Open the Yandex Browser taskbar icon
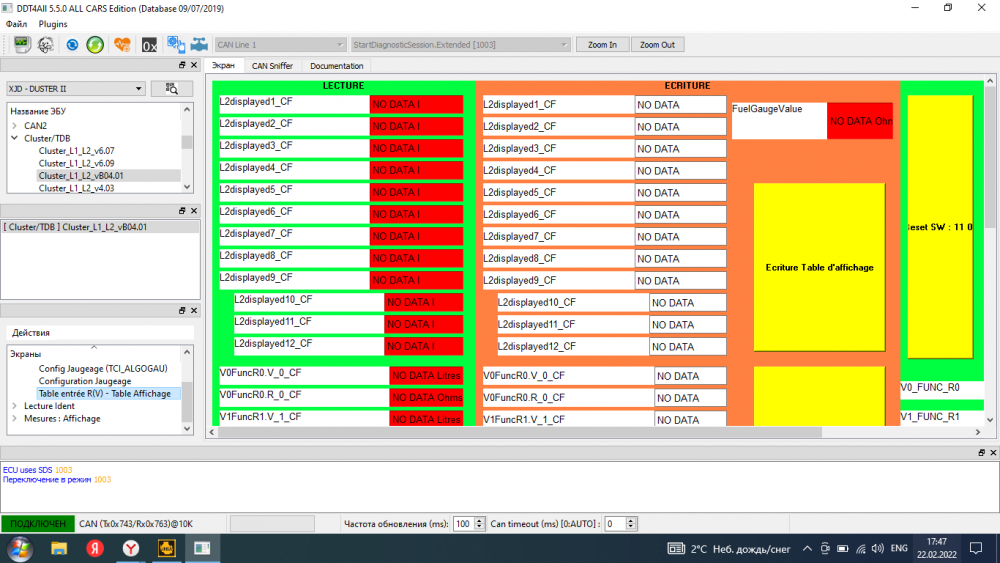The image size is (1000, 563). [131, 548]
